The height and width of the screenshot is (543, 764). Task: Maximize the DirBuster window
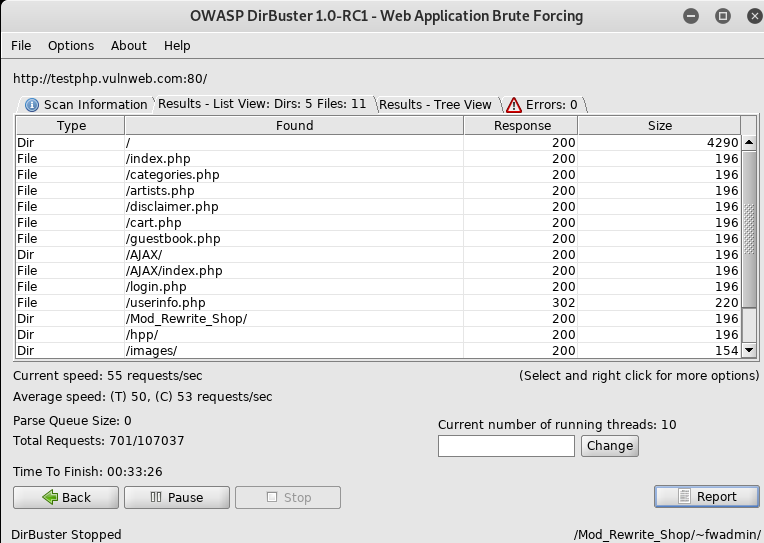(723, 16)
